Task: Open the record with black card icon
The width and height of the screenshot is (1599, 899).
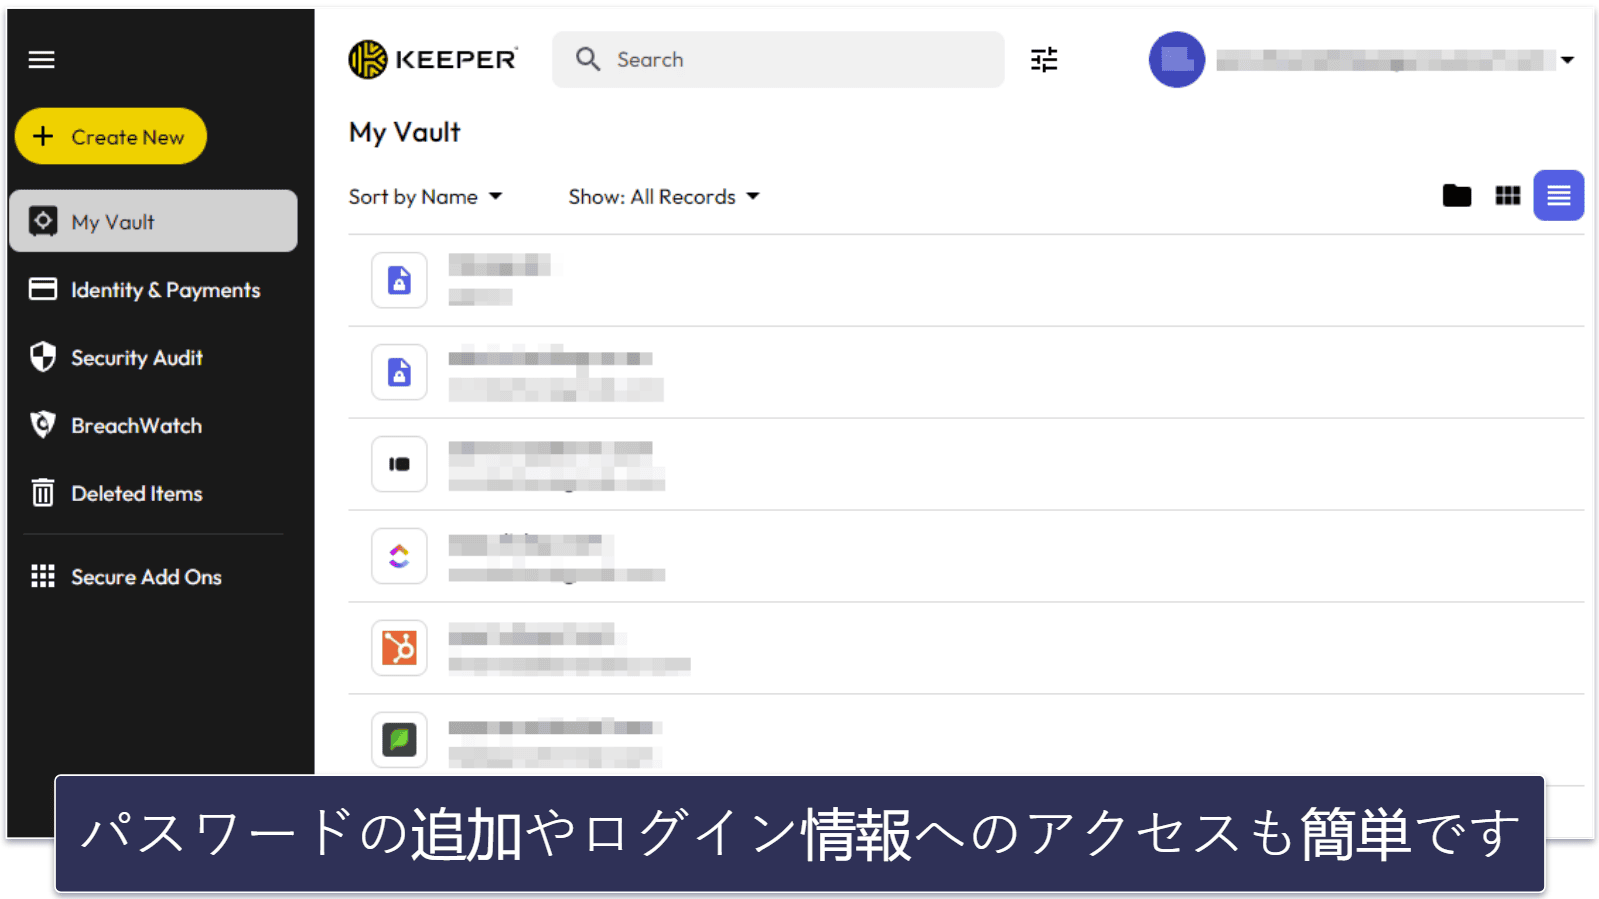Action: tap(966, 464)
